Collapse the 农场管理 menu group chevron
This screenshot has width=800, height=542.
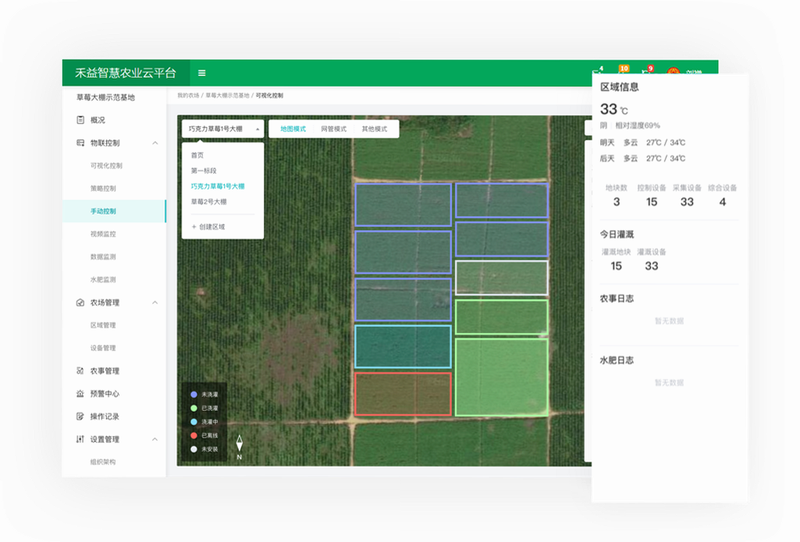[x=155, y=303]
